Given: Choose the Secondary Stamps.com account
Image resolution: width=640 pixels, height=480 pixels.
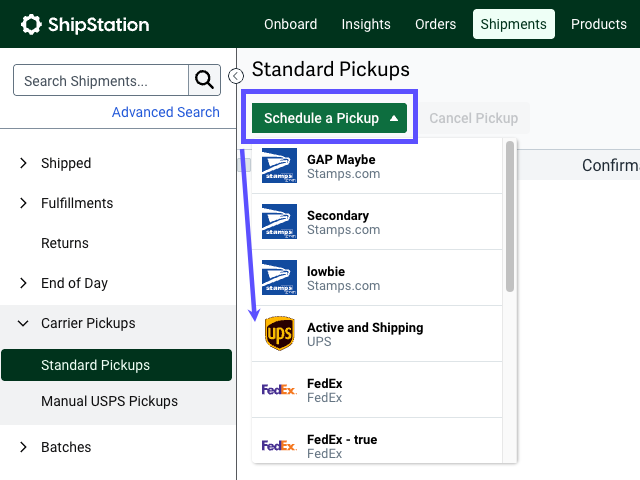Looking at the screenshot, I should (x=377, y=222).
